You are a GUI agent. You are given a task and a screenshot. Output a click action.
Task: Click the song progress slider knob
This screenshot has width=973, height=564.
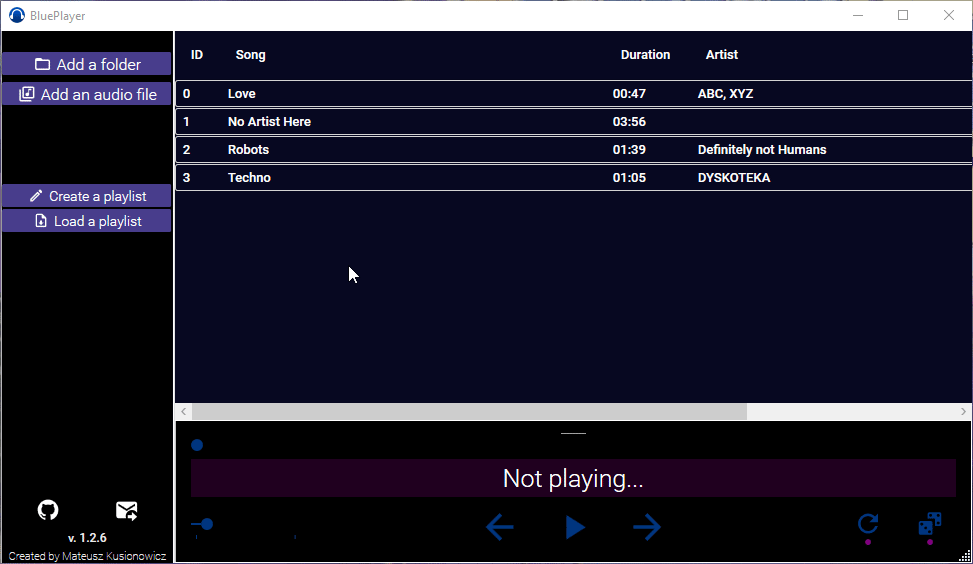(x=197, y=445)
